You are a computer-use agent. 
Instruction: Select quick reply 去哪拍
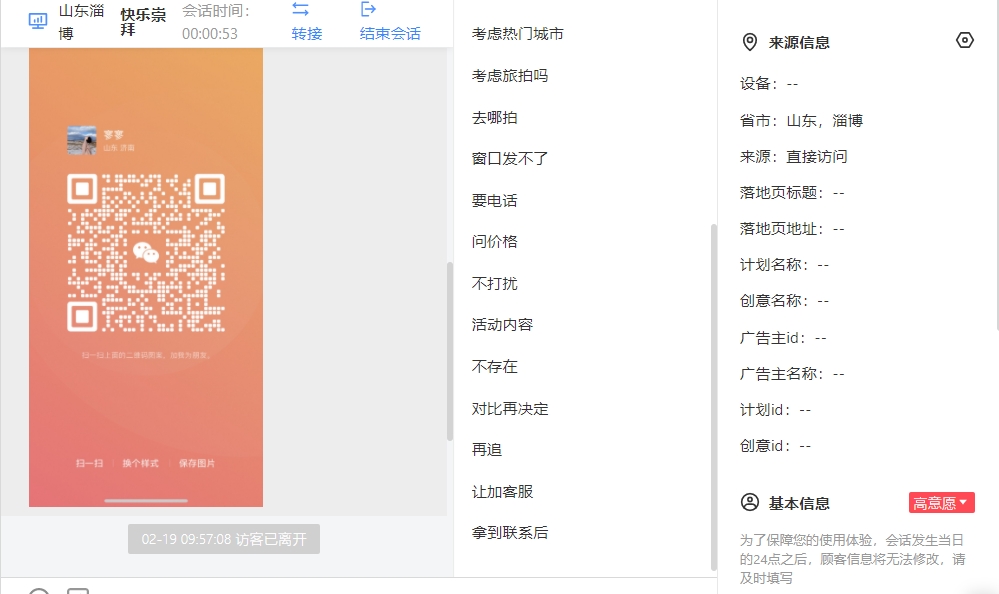click(x=494, y=118)
